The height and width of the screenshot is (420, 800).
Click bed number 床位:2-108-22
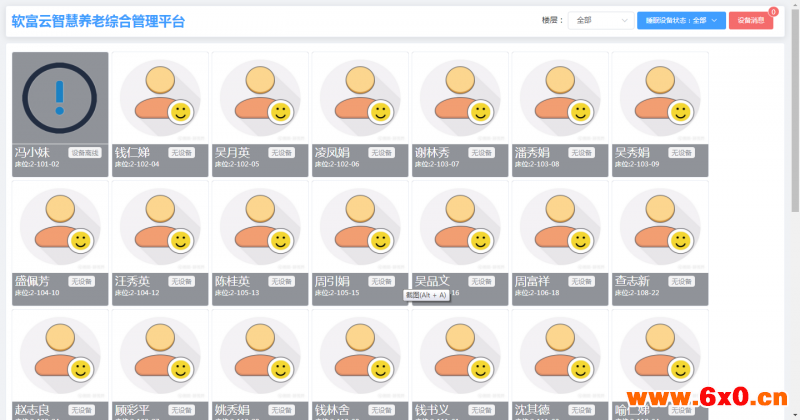(x=637, y=293)
